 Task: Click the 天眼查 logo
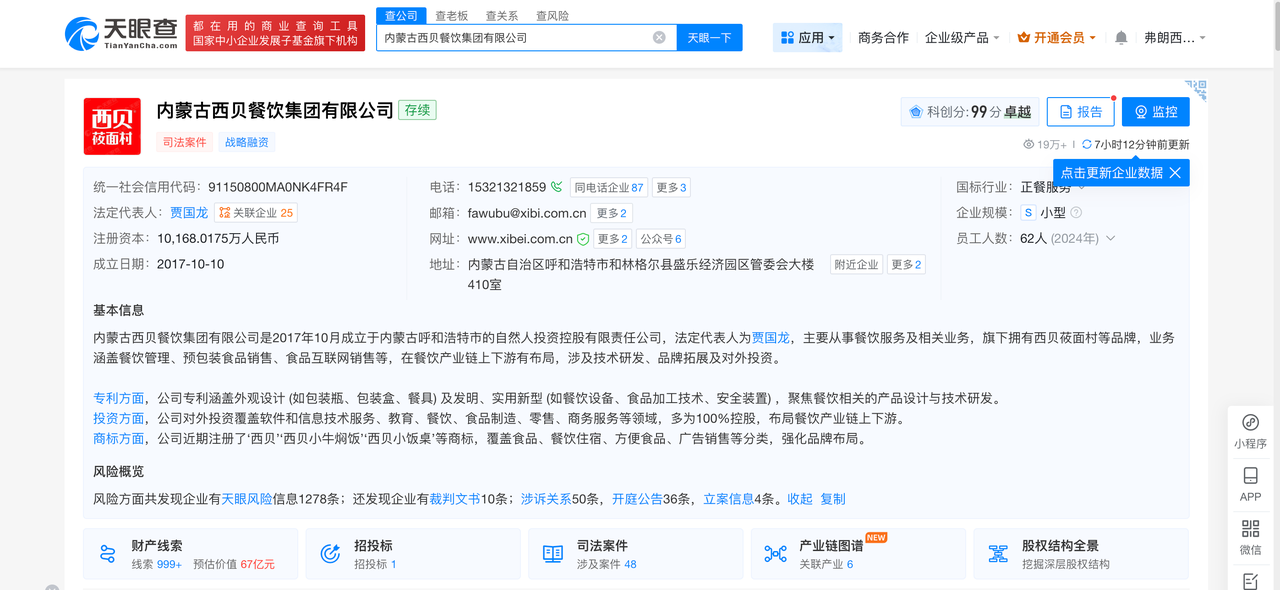(x=117, y=33)
